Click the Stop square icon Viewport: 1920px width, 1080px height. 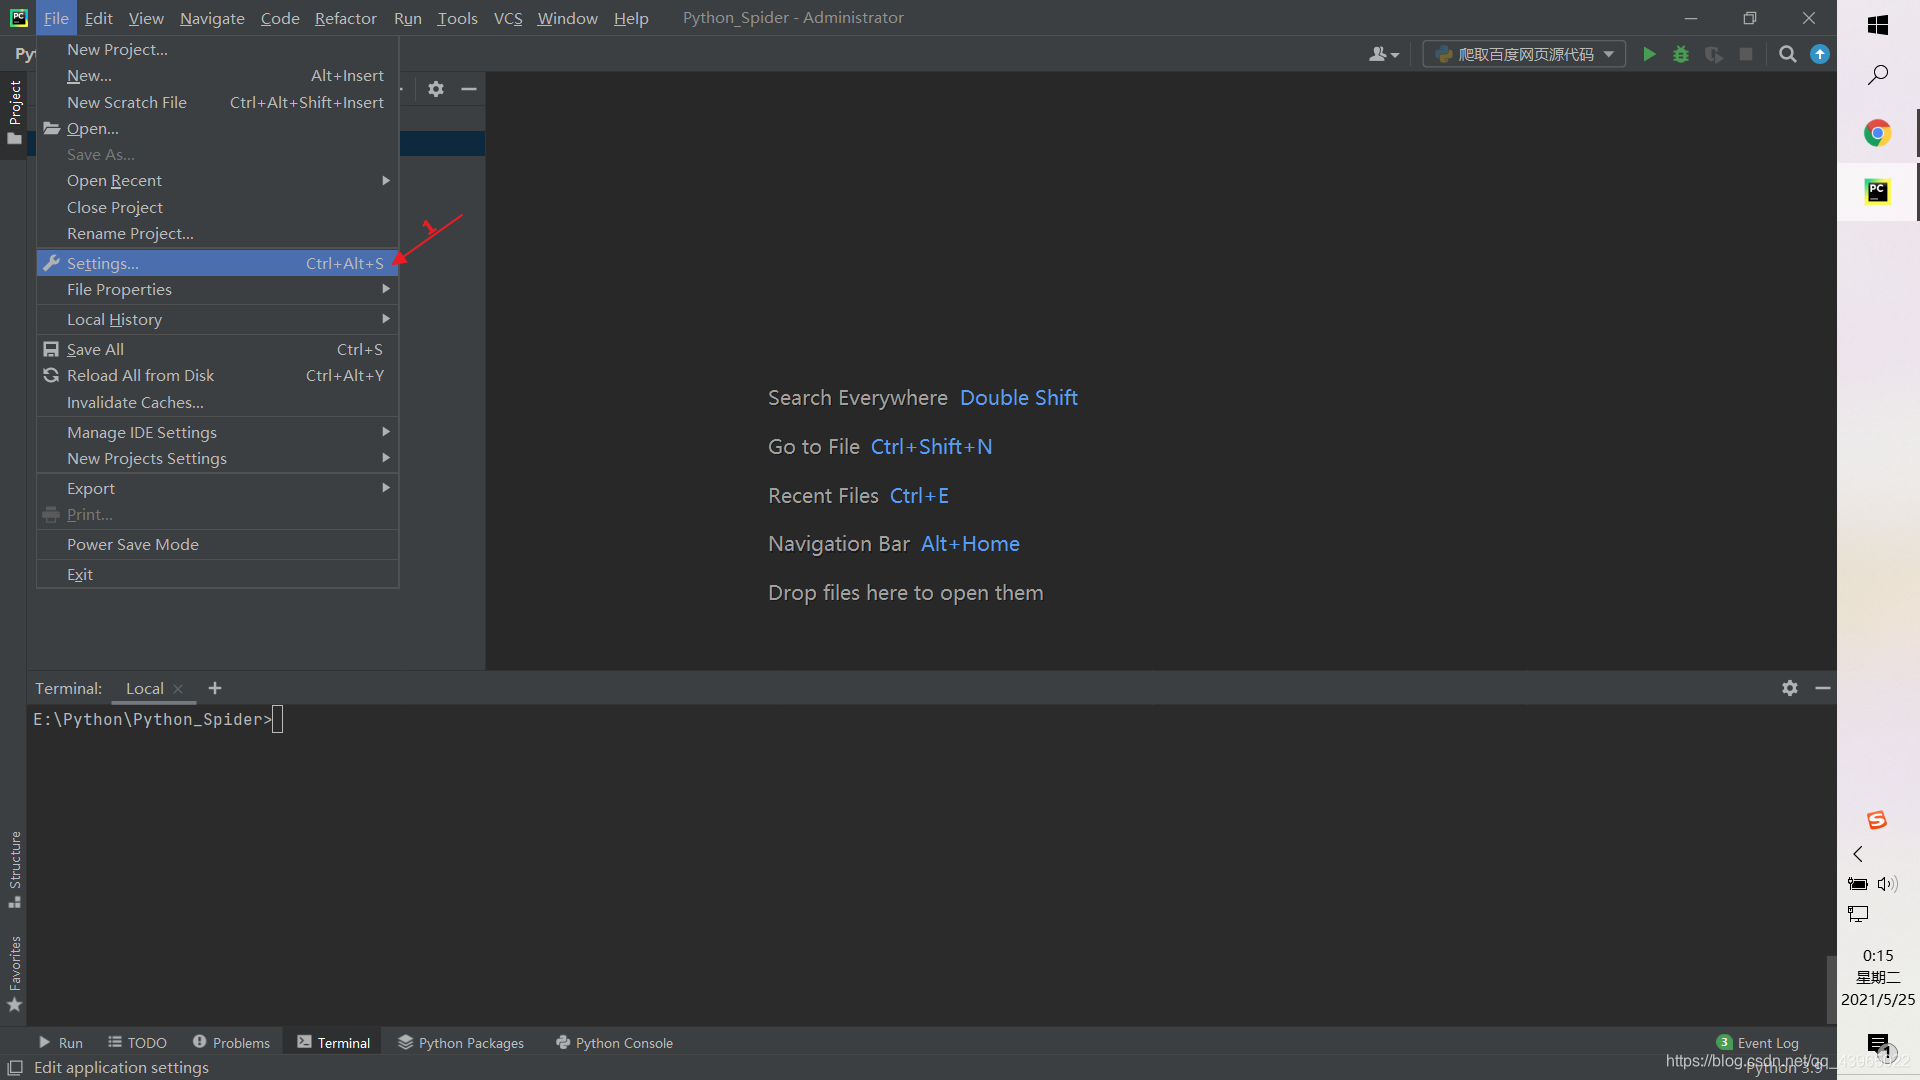tap(1746, 54)
